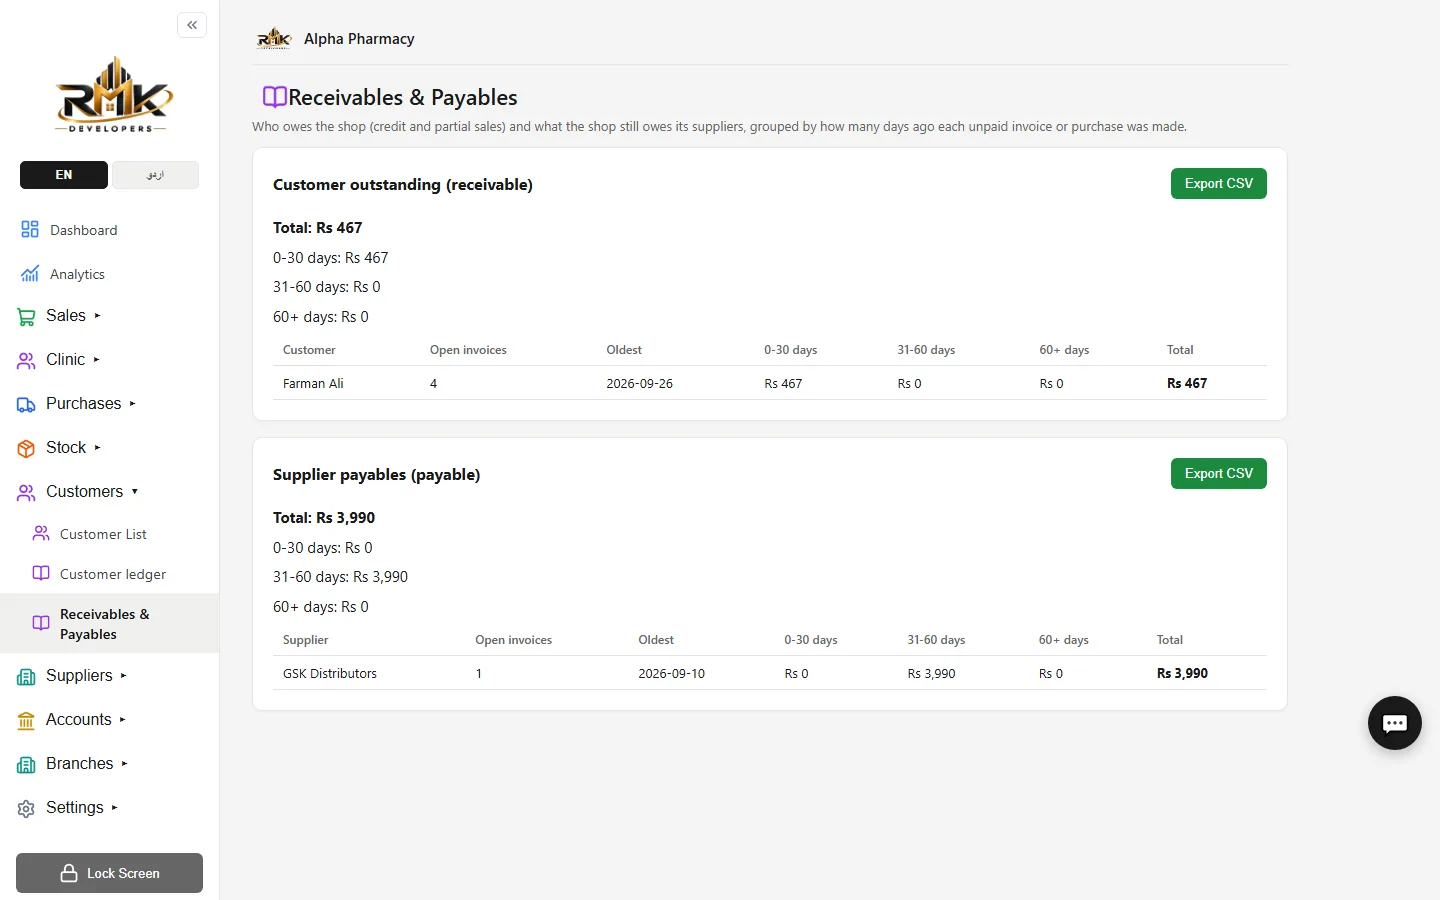1440x900 pixels.
Task: Click the small Alpha Pharmacy header logo
Action: (x=274, y=39)
